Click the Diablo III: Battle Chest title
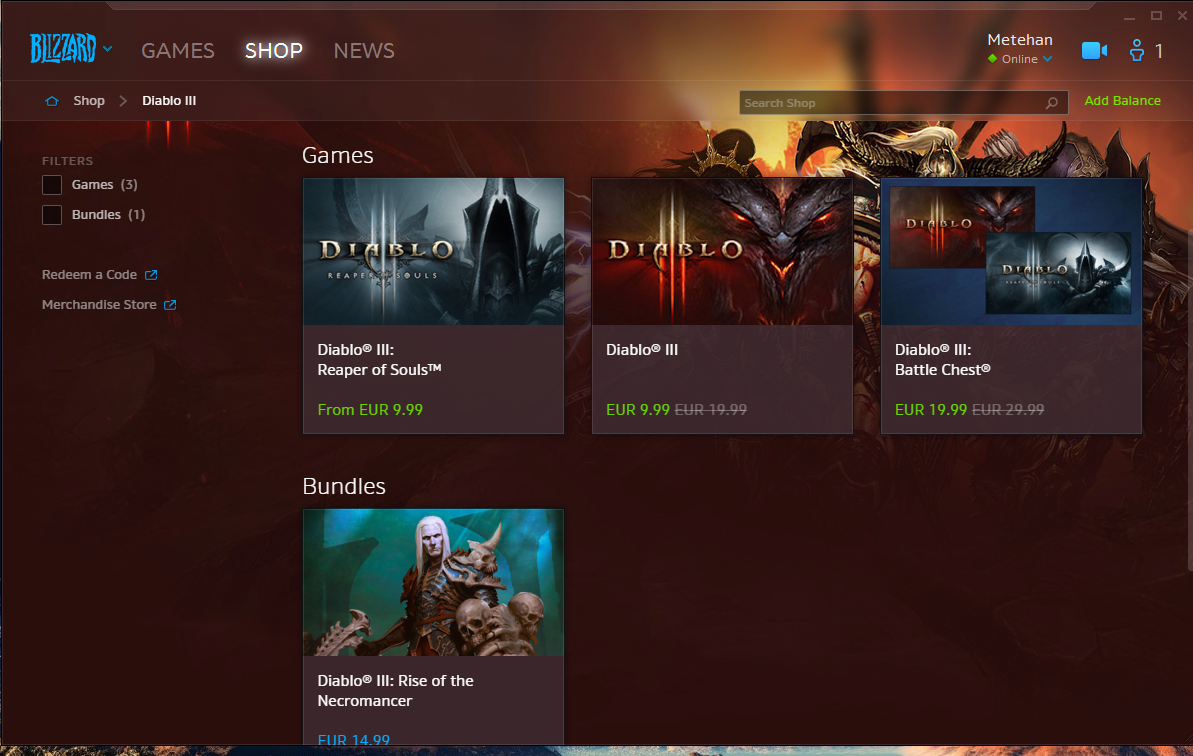The width and height of the screenshot is (1193, 756). click(x=943, y=360)
